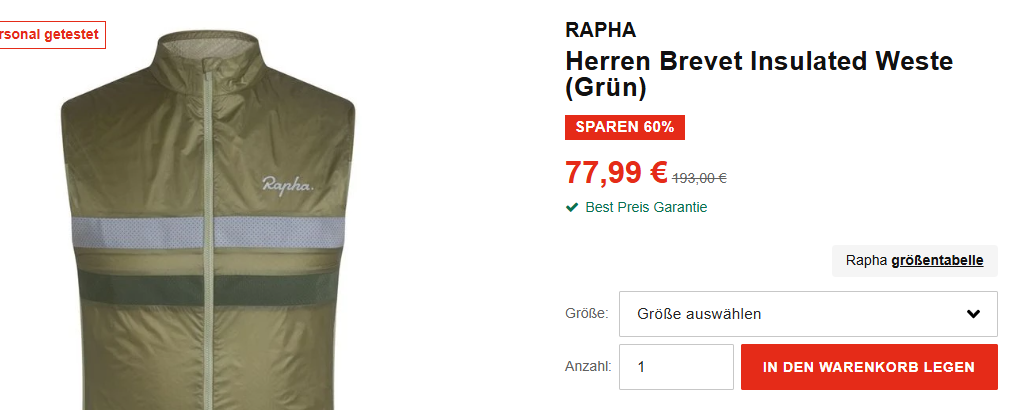Click the dark green stripe on vest image
The height and width of the screenshot is (410, 1010).
[x=208, y=288]
